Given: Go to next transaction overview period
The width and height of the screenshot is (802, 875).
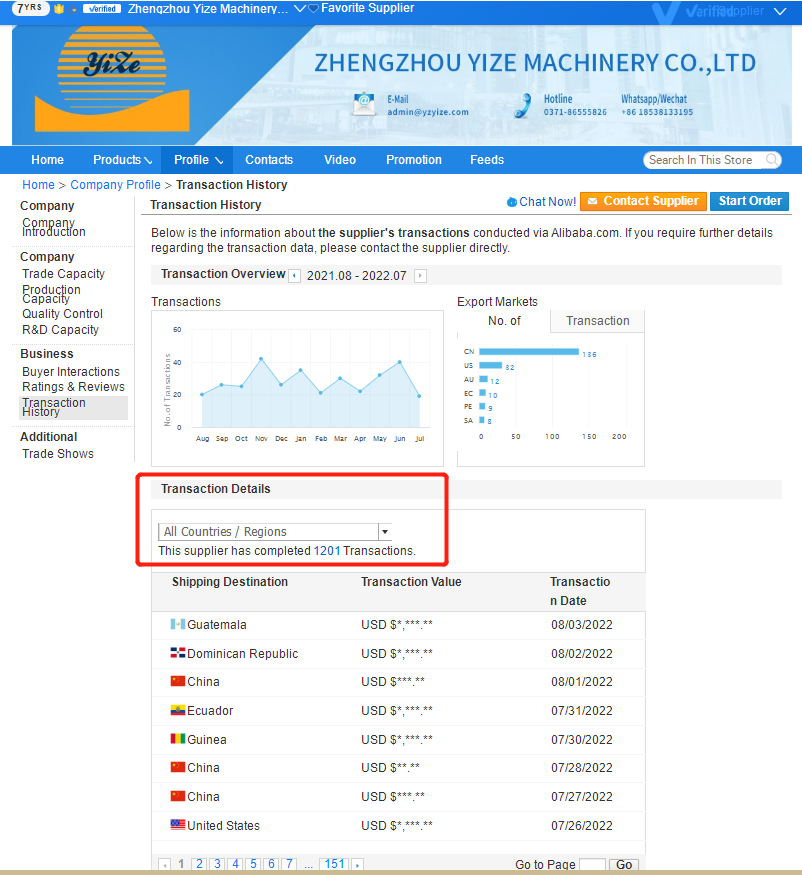Looking at the screenshot, I should pos(420,276).
